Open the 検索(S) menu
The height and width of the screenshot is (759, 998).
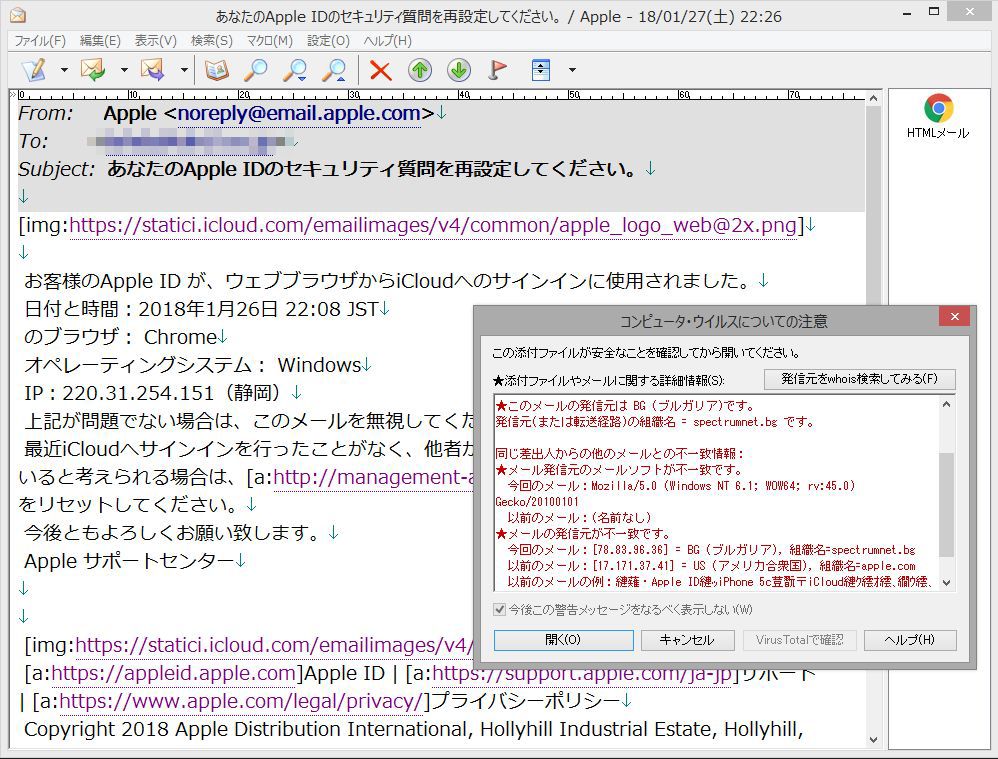(212, 41)
